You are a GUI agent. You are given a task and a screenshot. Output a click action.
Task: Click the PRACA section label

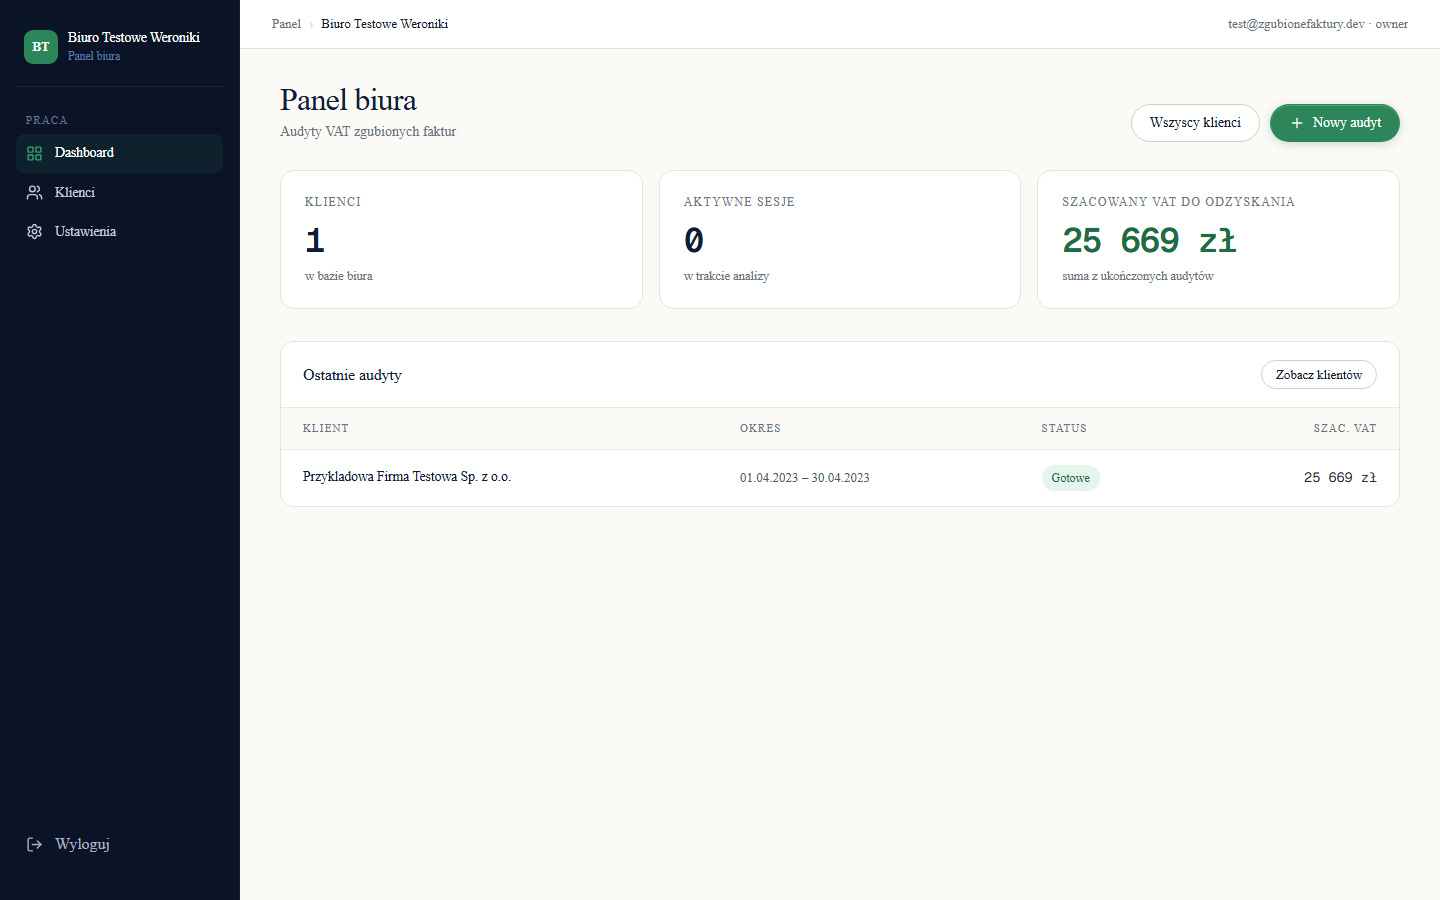point(47,120)
